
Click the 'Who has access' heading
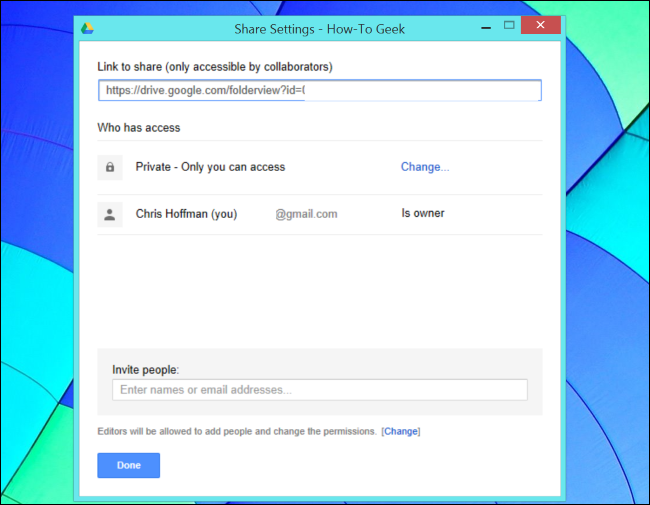point(138,128)
